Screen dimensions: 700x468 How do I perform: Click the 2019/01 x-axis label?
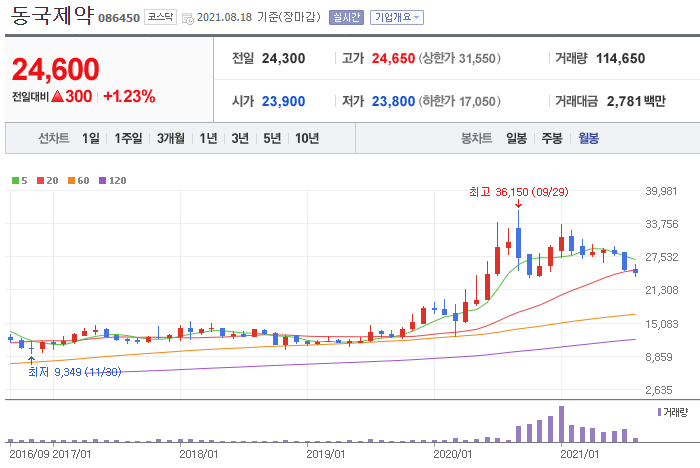click(x=326, y=454)
